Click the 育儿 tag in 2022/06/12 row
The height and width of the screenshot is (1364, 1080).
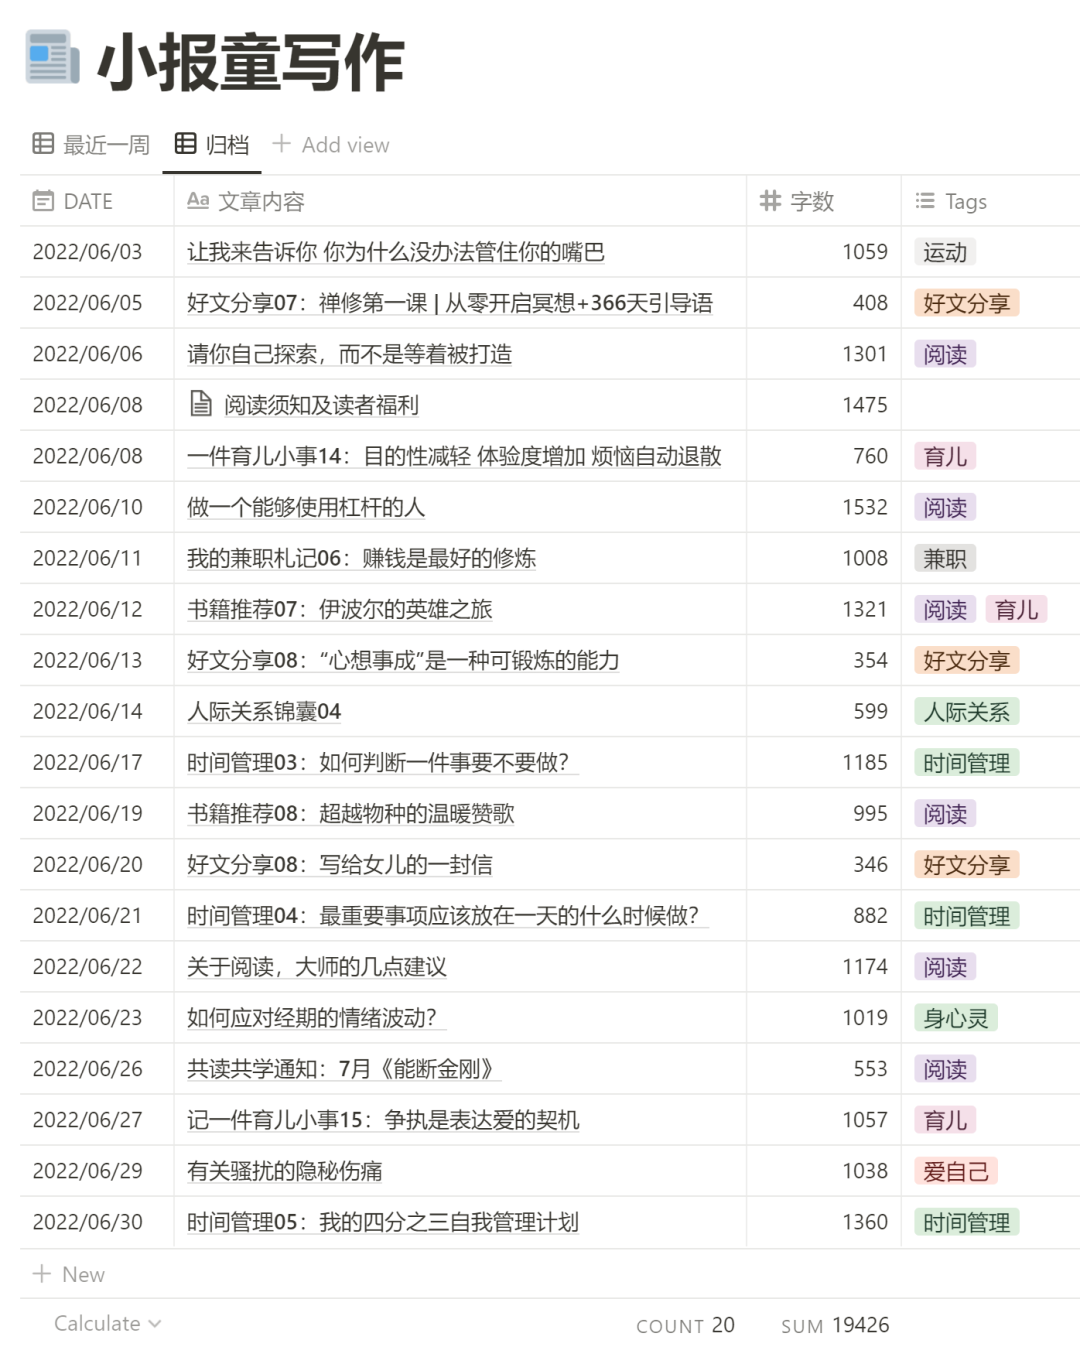1016,609
